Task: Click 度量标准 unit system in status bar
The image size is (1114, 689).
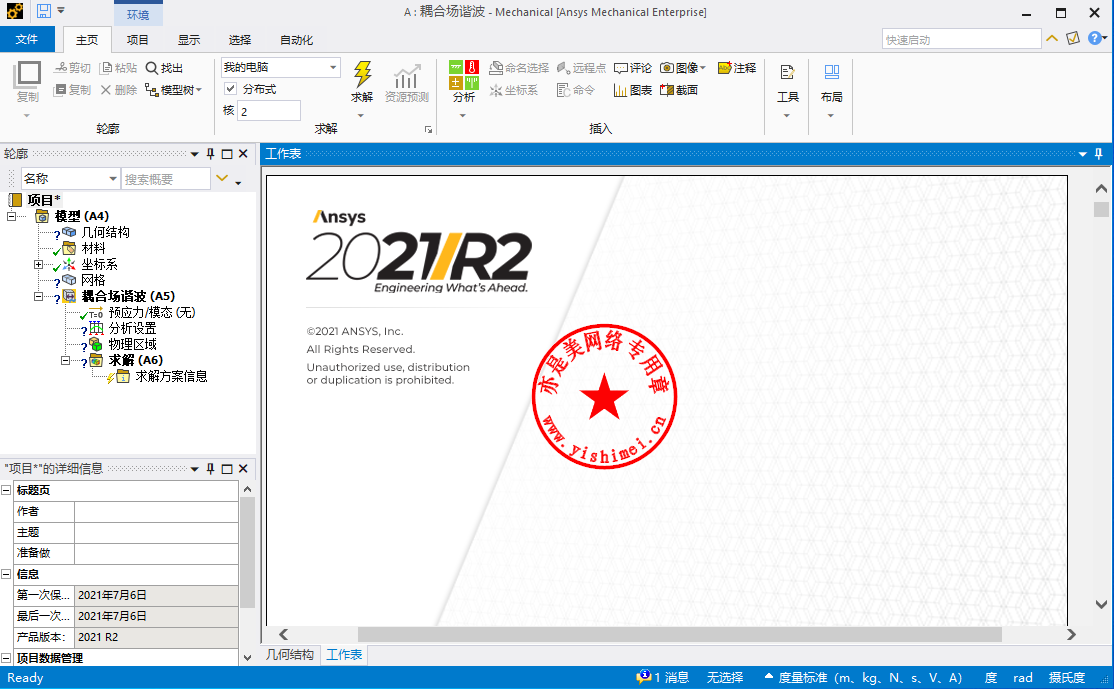Action: pyautogui.click(x=864, y=678)
